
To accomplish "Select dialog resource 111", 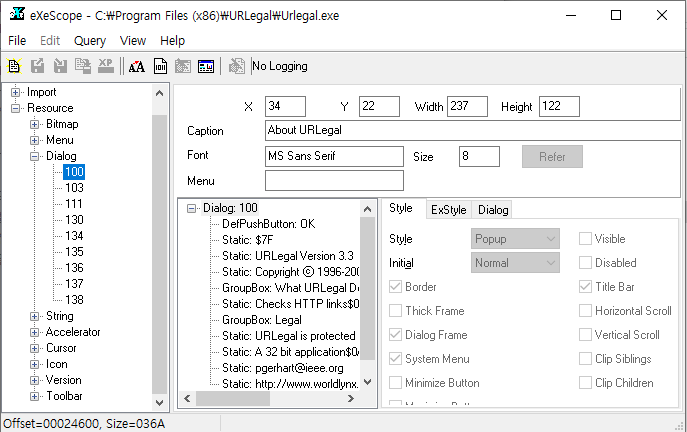I will (74, 204).
